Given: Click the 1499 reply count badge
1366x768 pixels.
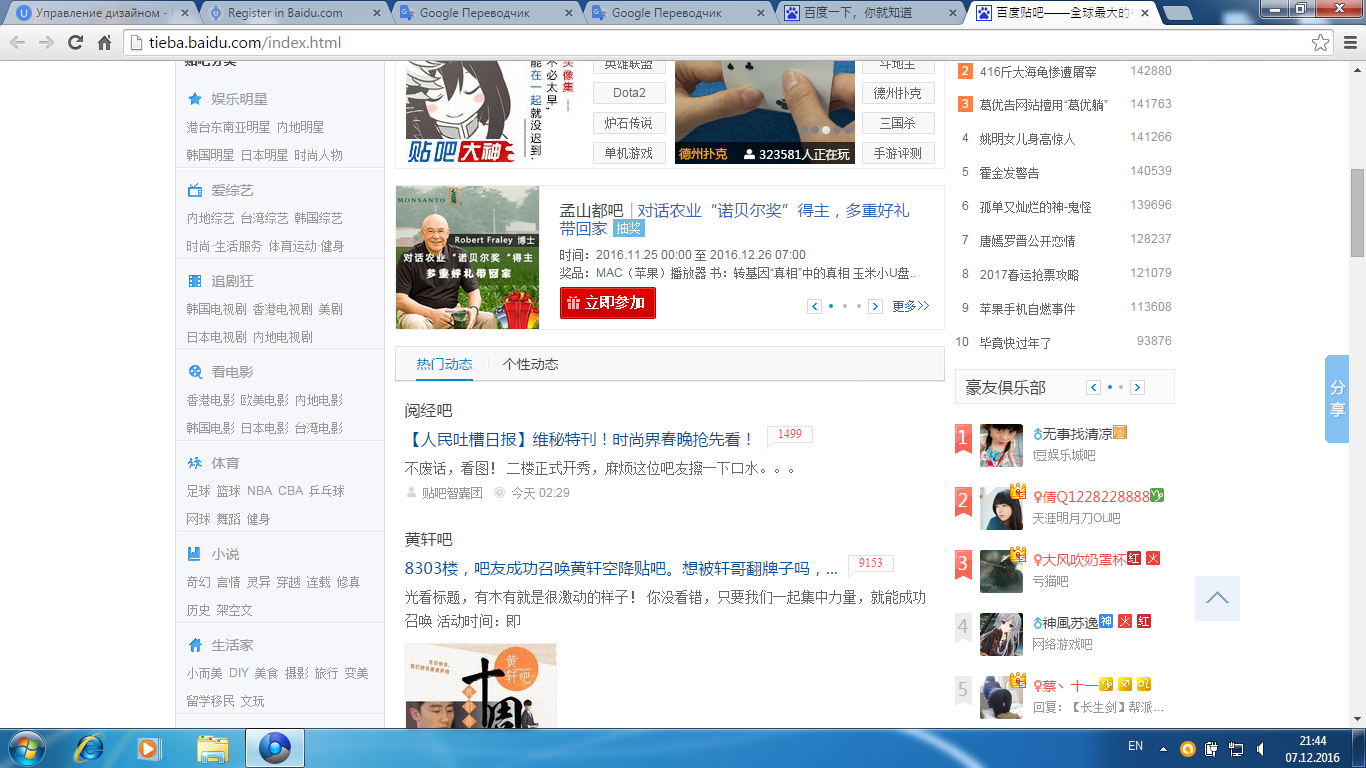Looking at the screenshot, I should tap(790, 434).
